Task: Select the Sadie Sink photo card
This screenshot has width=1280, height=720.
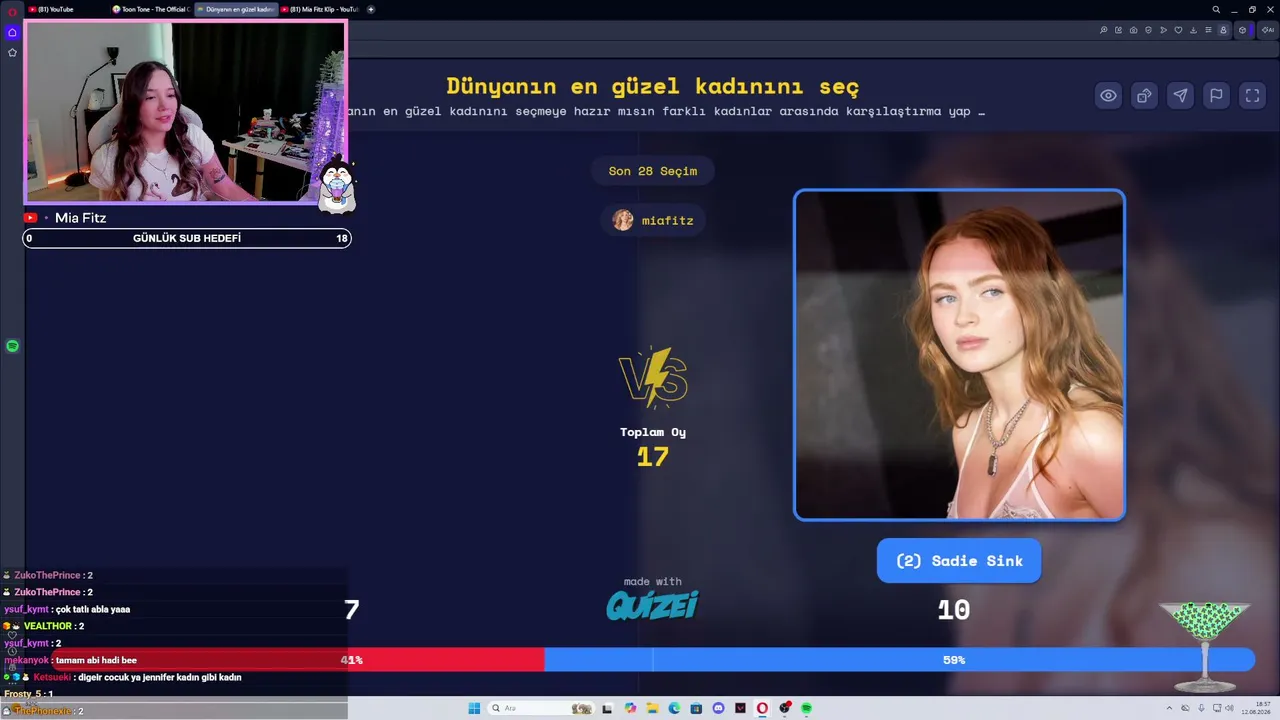Action: click(959, 355)
